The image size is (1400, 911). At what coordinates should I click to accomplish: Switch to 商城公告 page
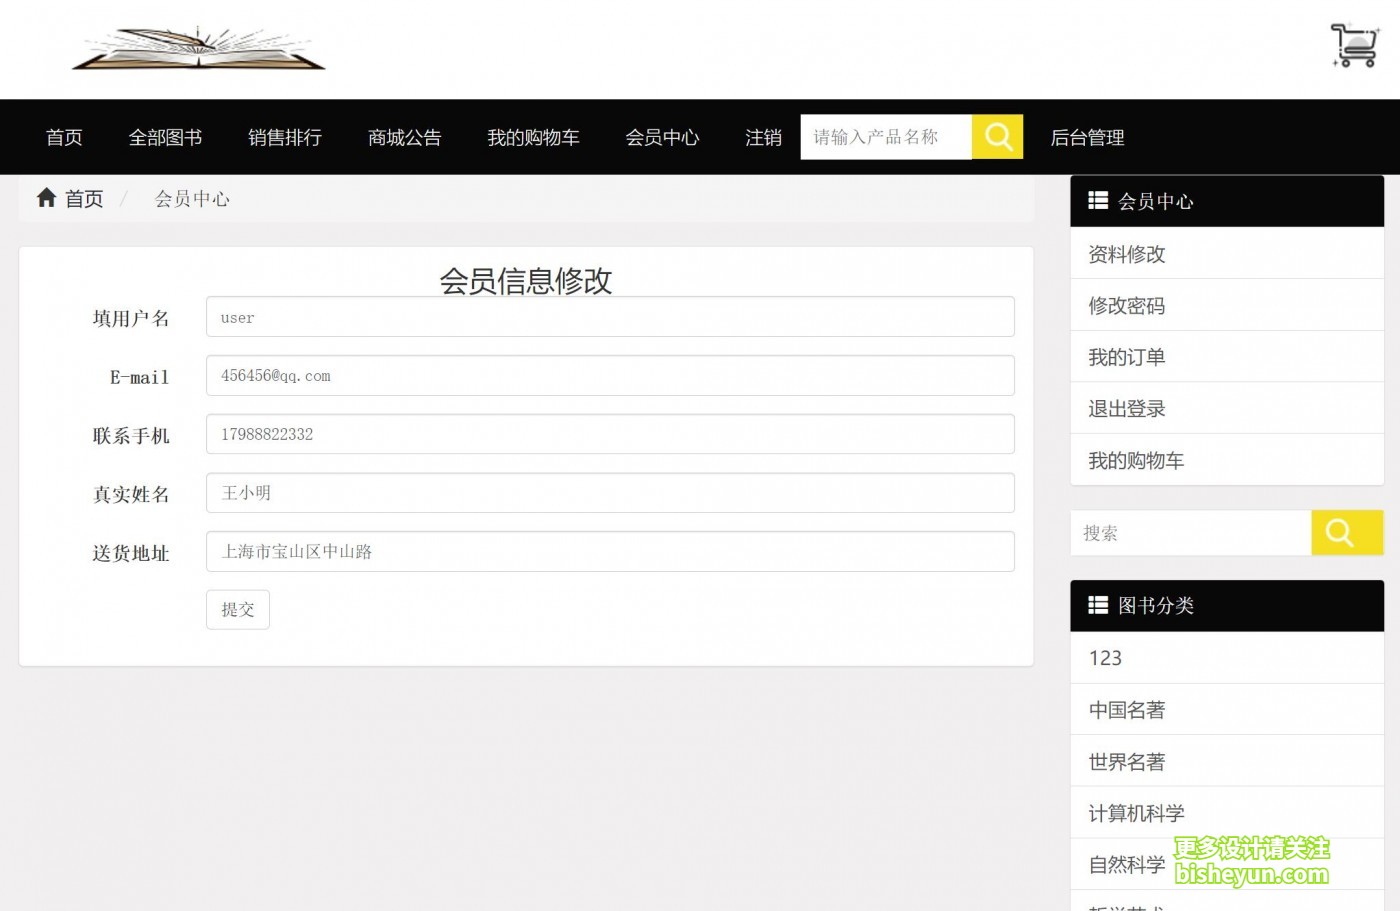click(404, 137)
